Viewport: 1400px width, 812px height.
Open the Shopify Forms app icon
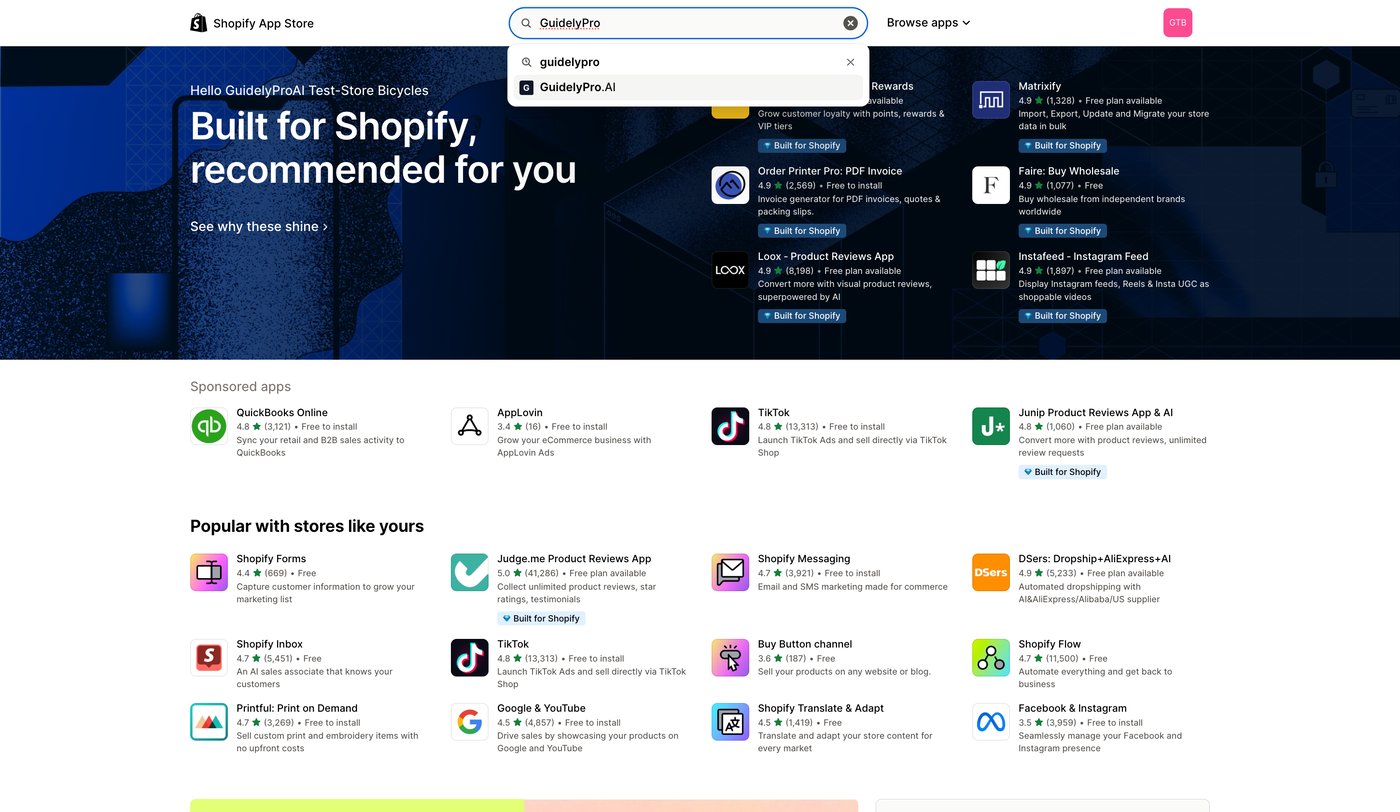click(209, 572)
